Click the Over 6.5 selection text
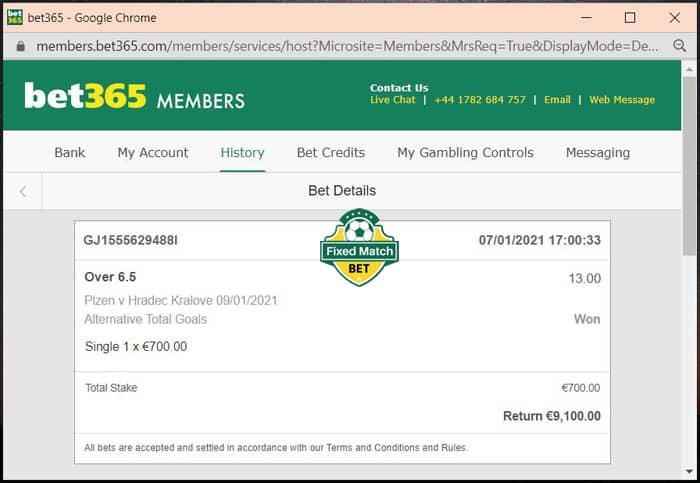 (110, 277)
